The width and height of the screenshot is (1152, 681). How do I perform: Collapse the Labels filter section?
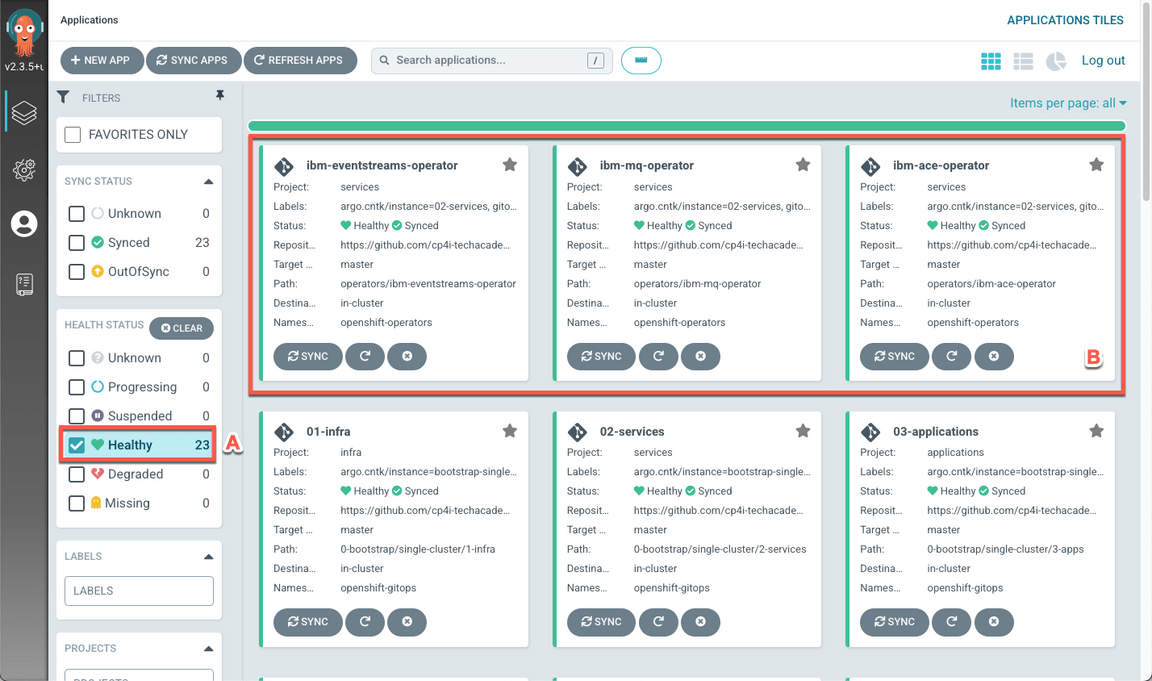208,556
